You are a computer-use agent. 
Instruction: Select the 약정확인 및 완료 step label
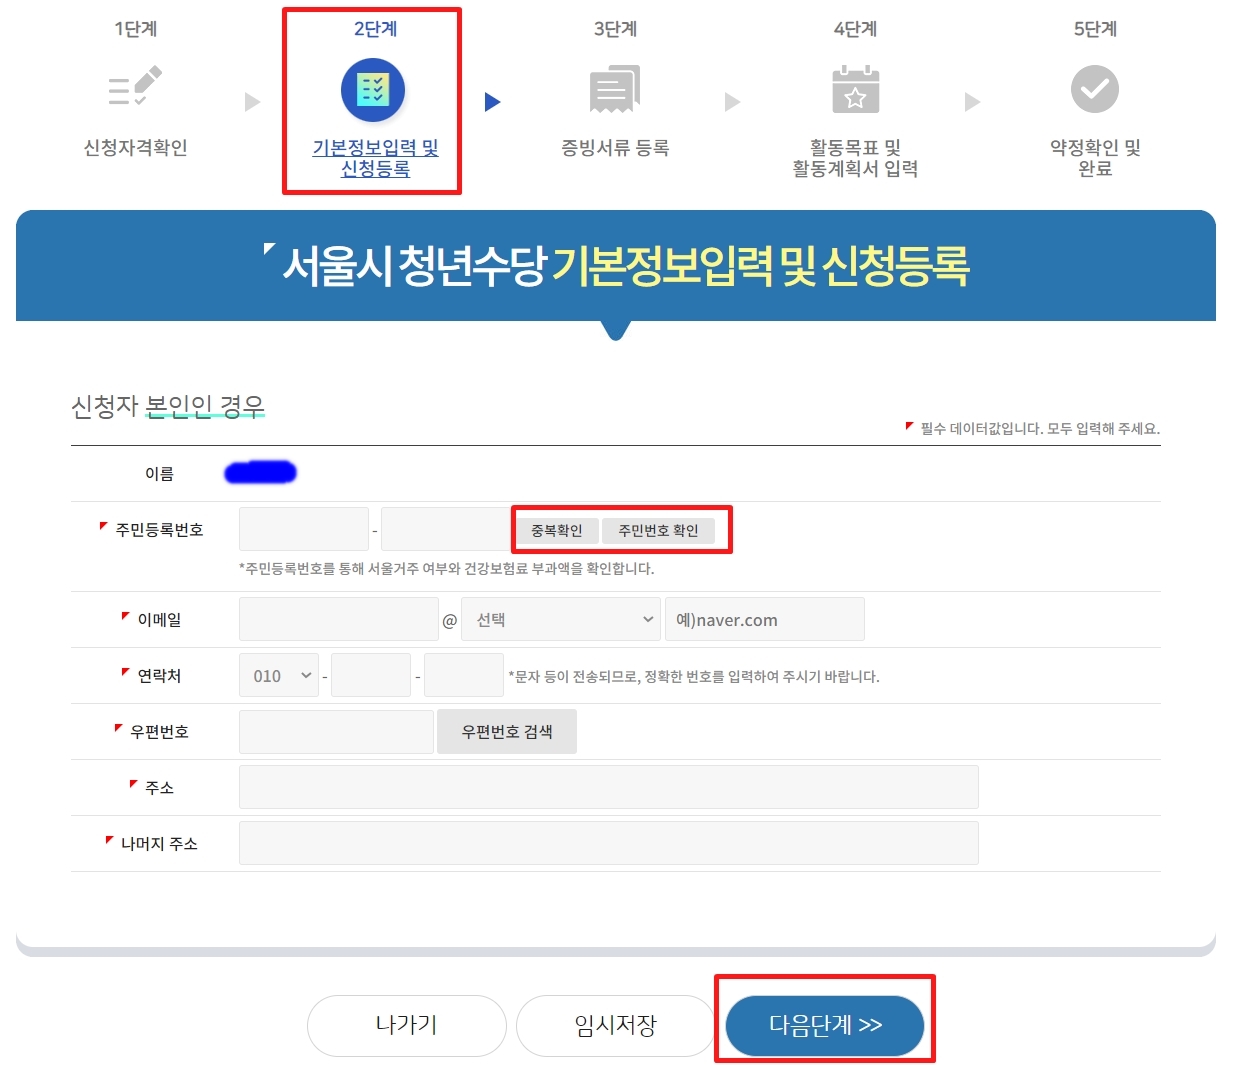click(x=1095, y=158)
